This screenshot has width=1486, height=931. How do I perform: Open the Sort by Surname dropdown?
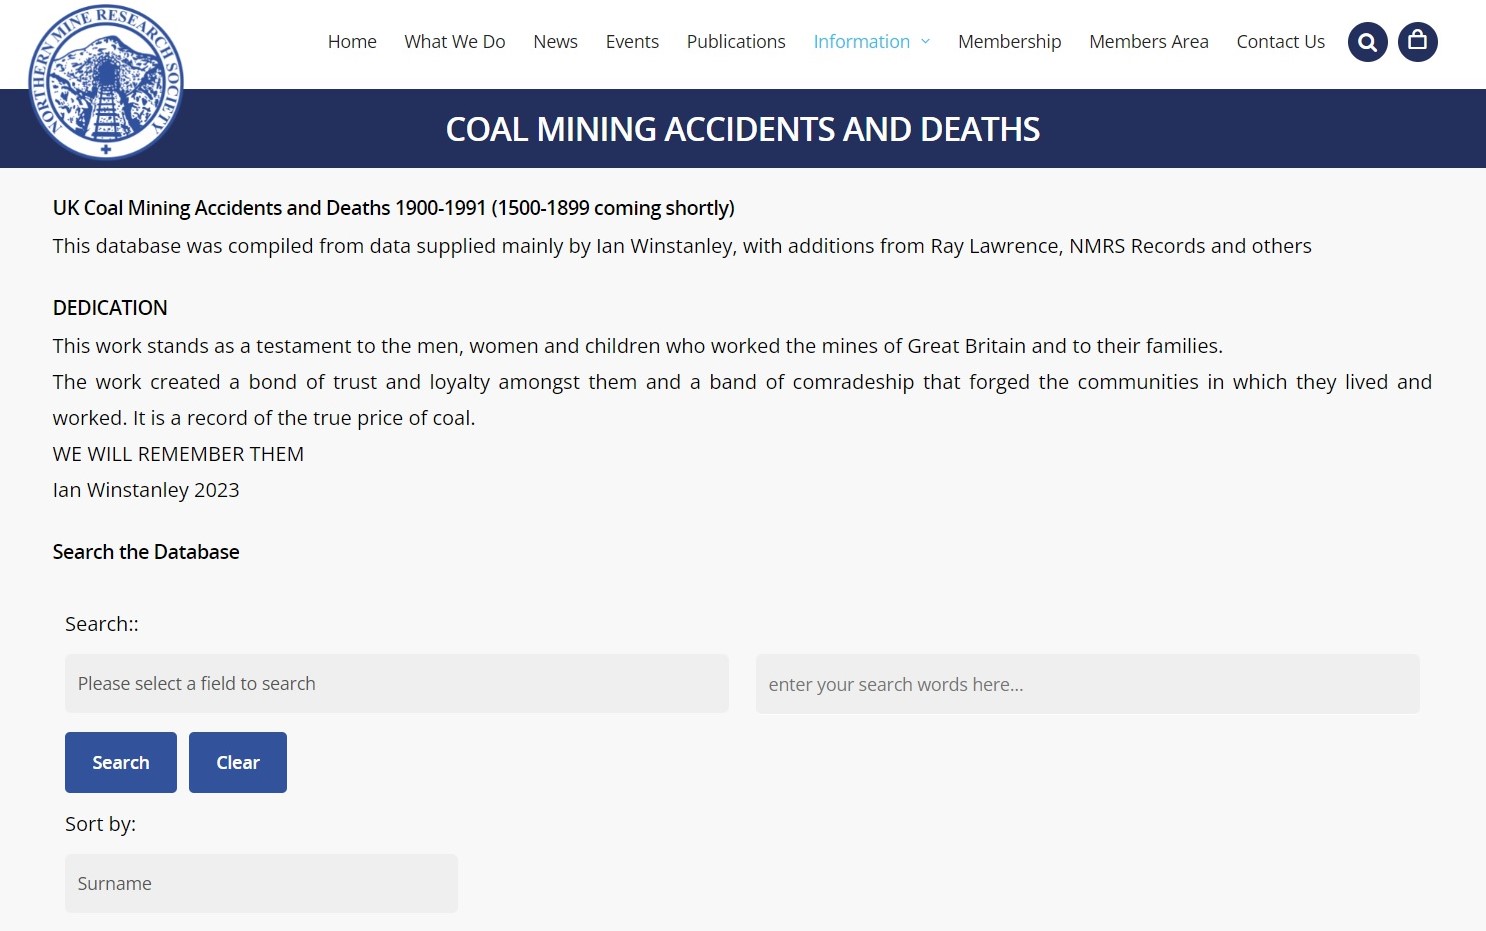pos(261,884)
